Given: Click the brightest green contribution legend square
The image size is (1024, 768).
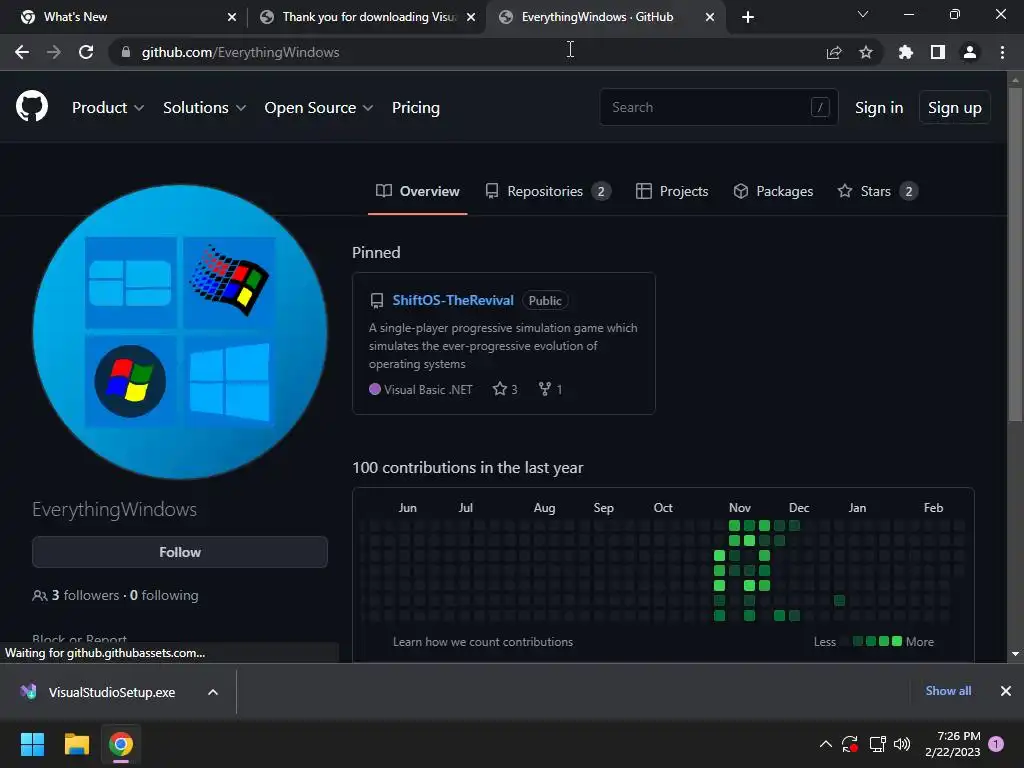Looking at the screenshot, I should (897, 641).
